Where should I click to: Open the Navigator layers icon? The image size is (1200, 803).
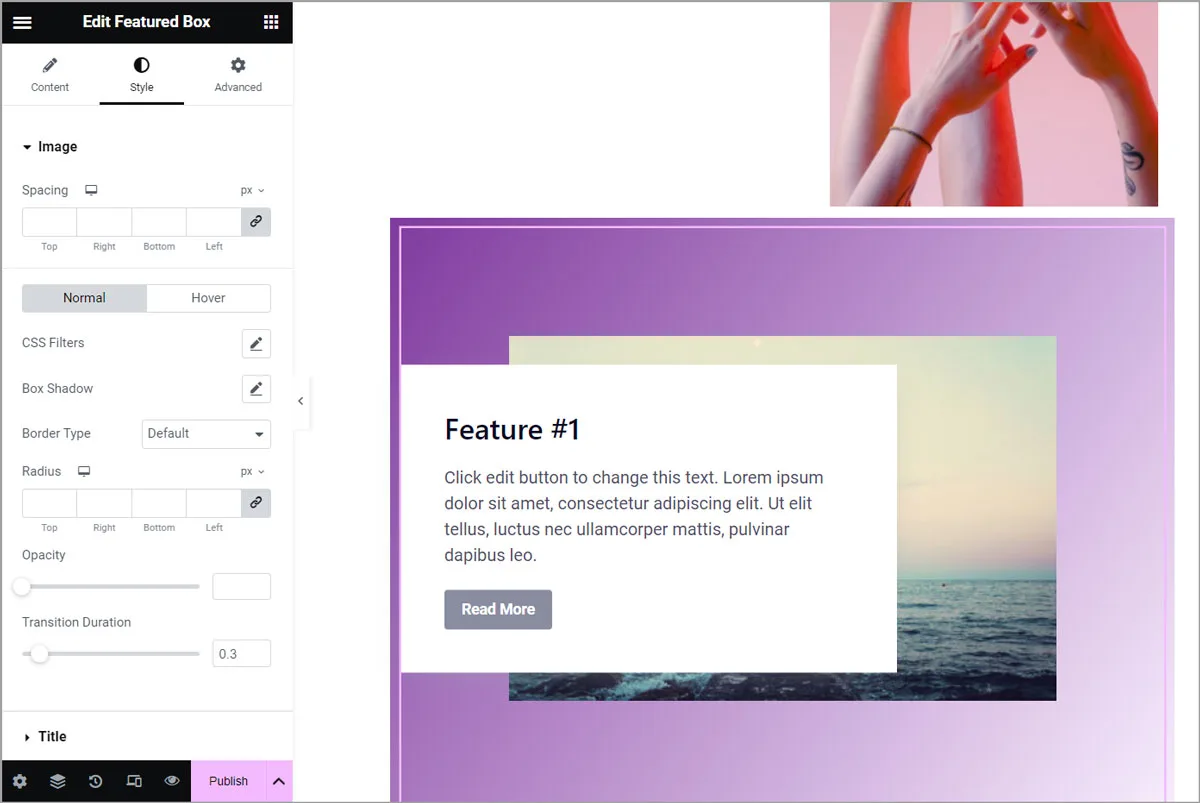pos(58,781)
